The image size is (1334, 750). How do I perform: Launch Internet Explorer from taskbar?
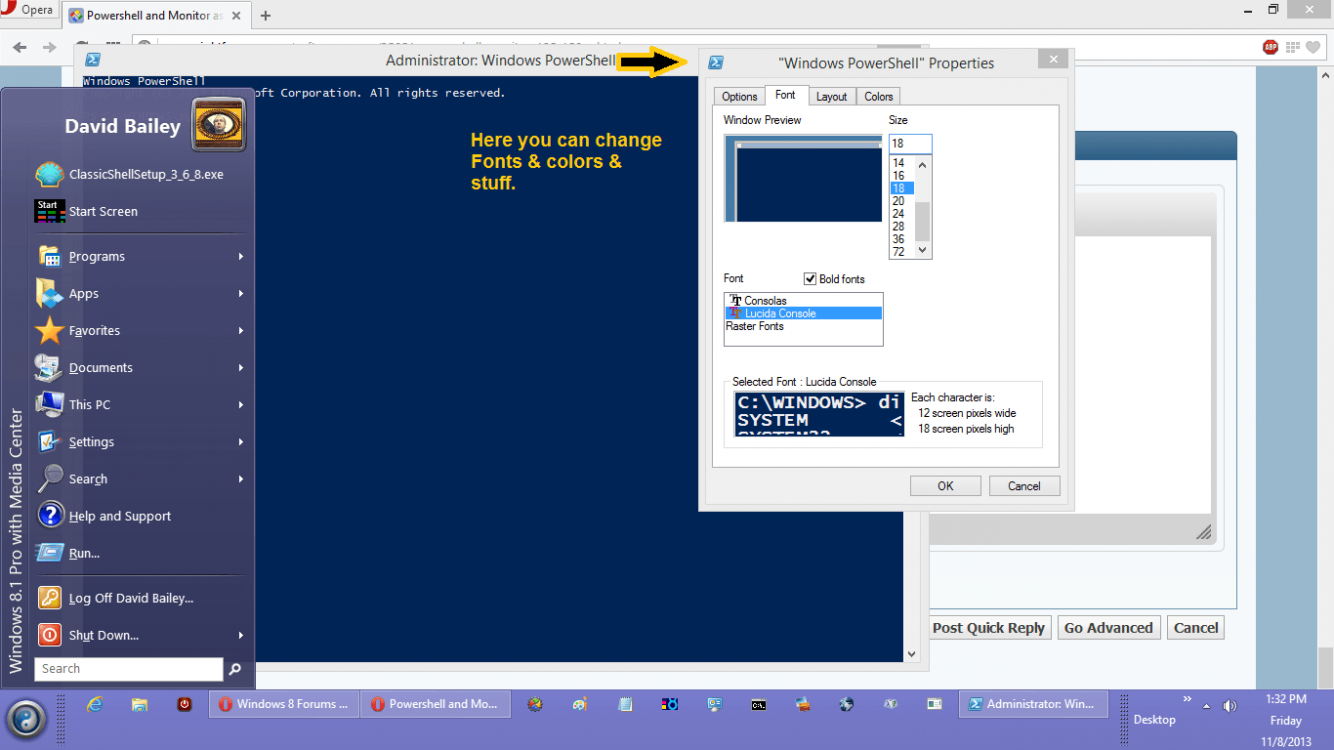coord(95,704)
